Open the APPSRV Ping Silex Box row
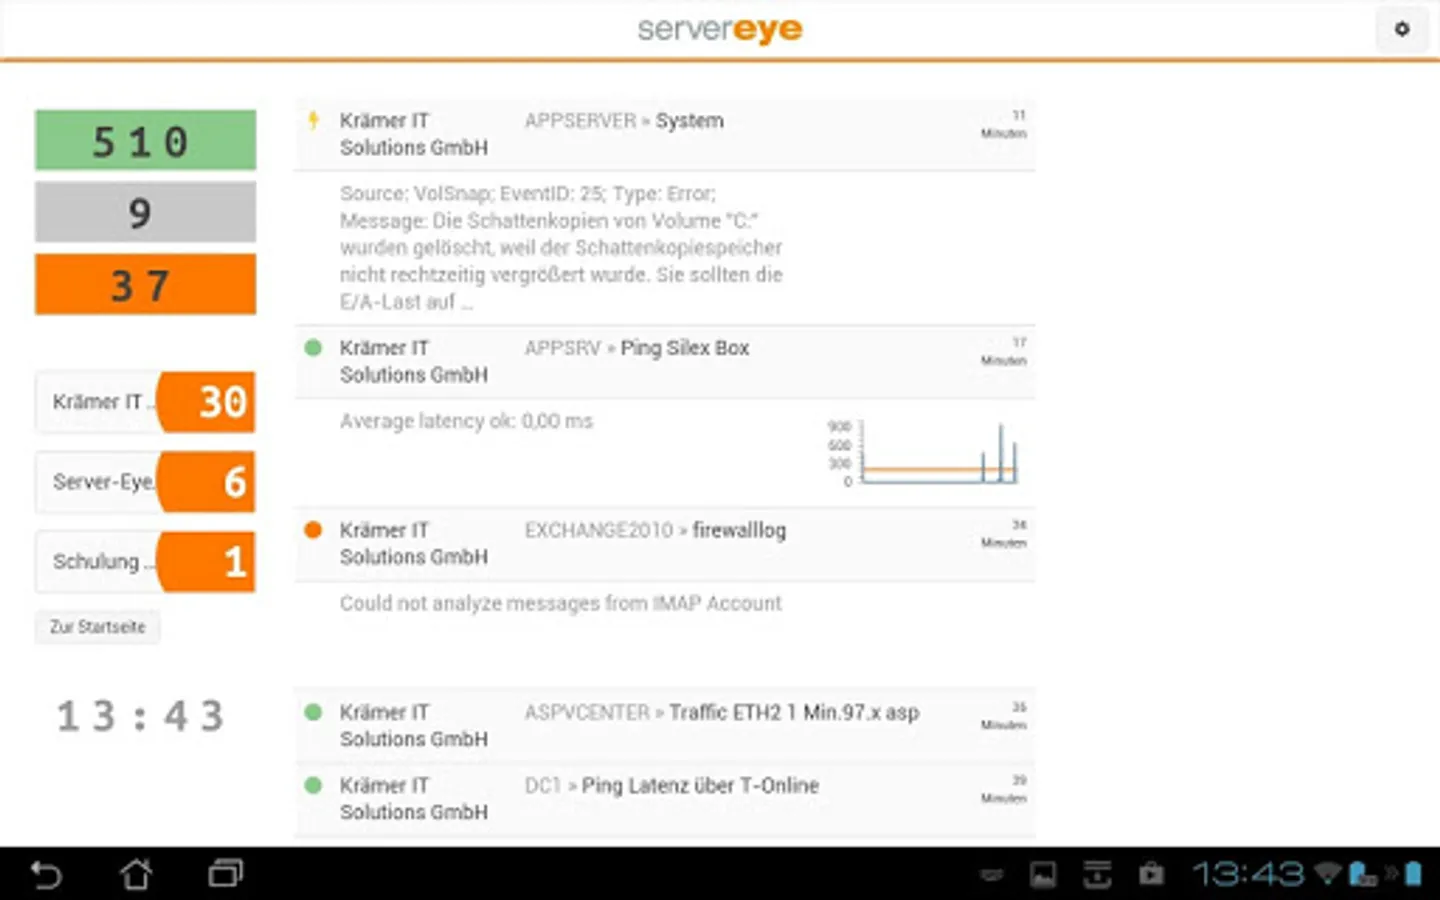1440x900 pixels. [665, 361]
